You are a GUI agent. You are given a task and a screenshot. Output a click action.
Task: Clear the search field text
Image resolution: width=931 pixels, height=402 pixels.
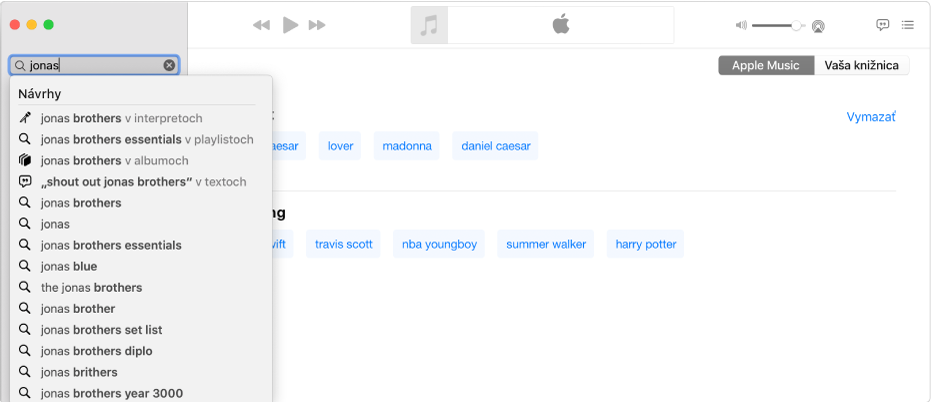coord(169,66)
